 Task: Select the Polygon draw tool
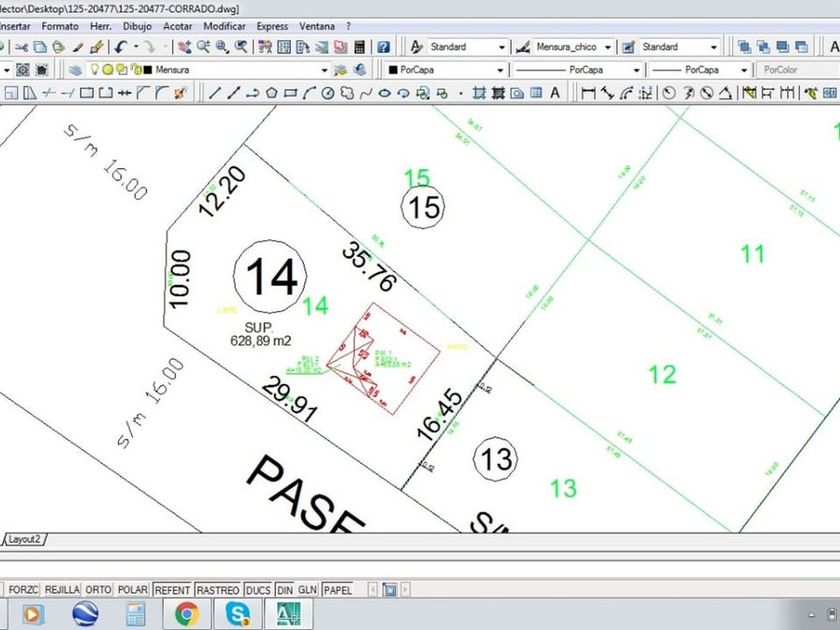pos(271,93)
